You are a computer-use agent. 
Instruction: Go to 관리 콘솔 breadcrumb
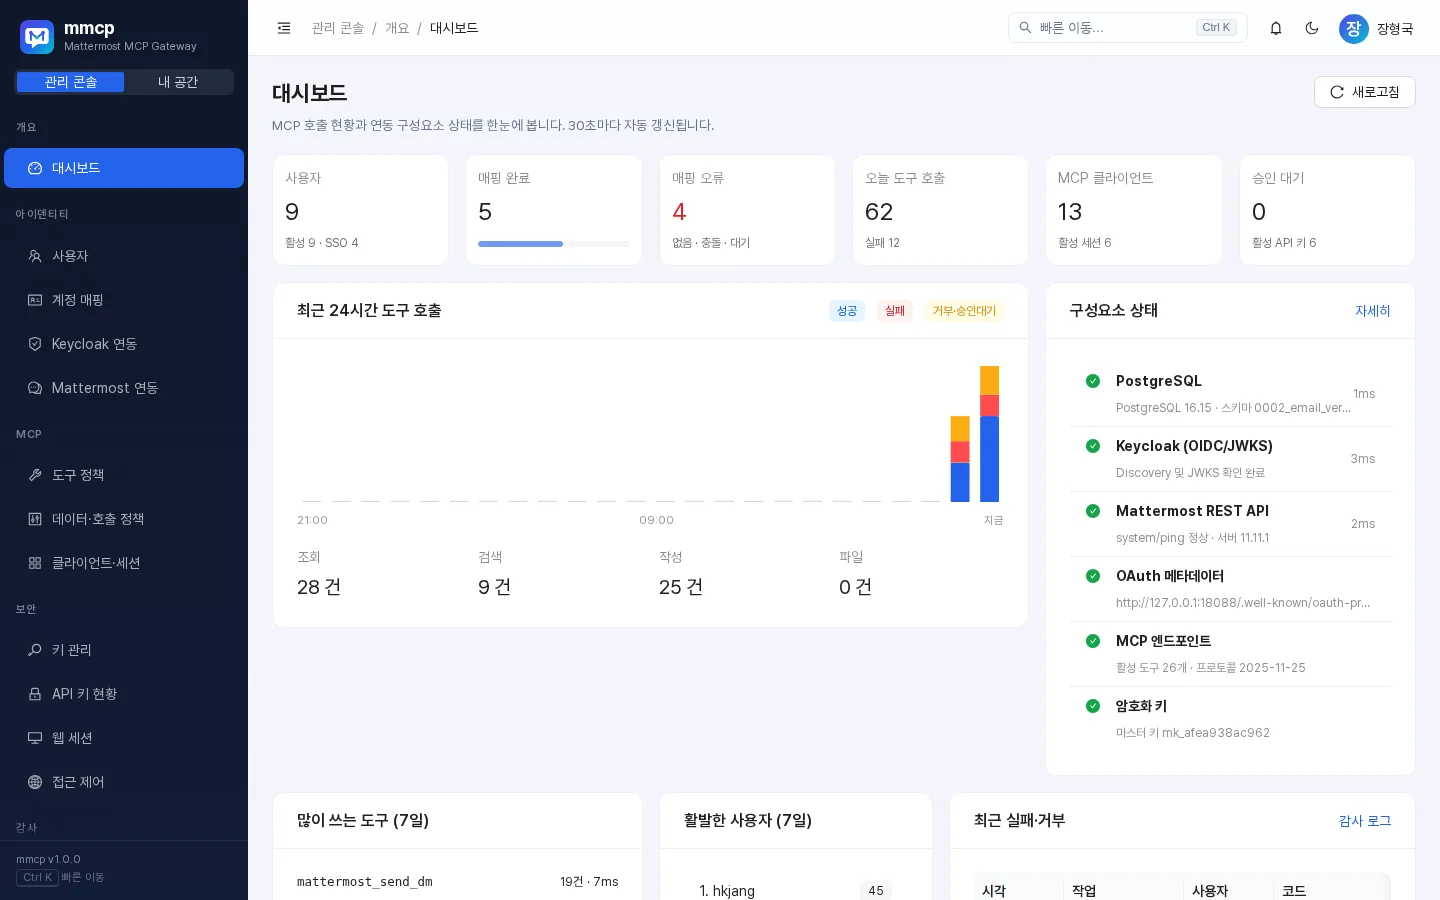coord(338,28)
